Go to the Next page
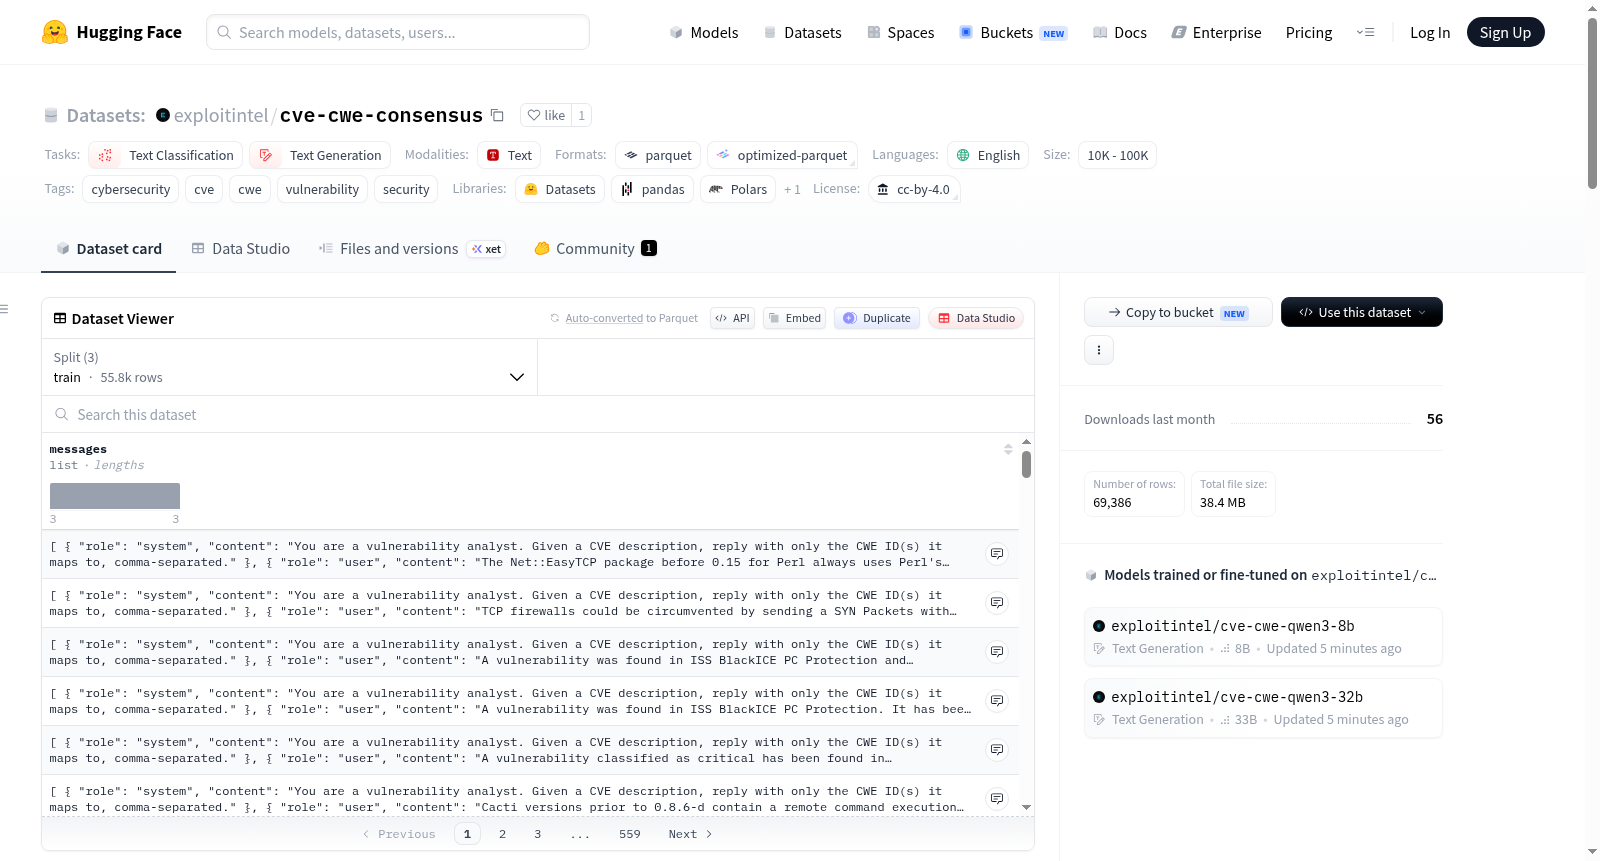Image resolution: width=1600 pixels, height=861 pixels. tap(690, 834)
